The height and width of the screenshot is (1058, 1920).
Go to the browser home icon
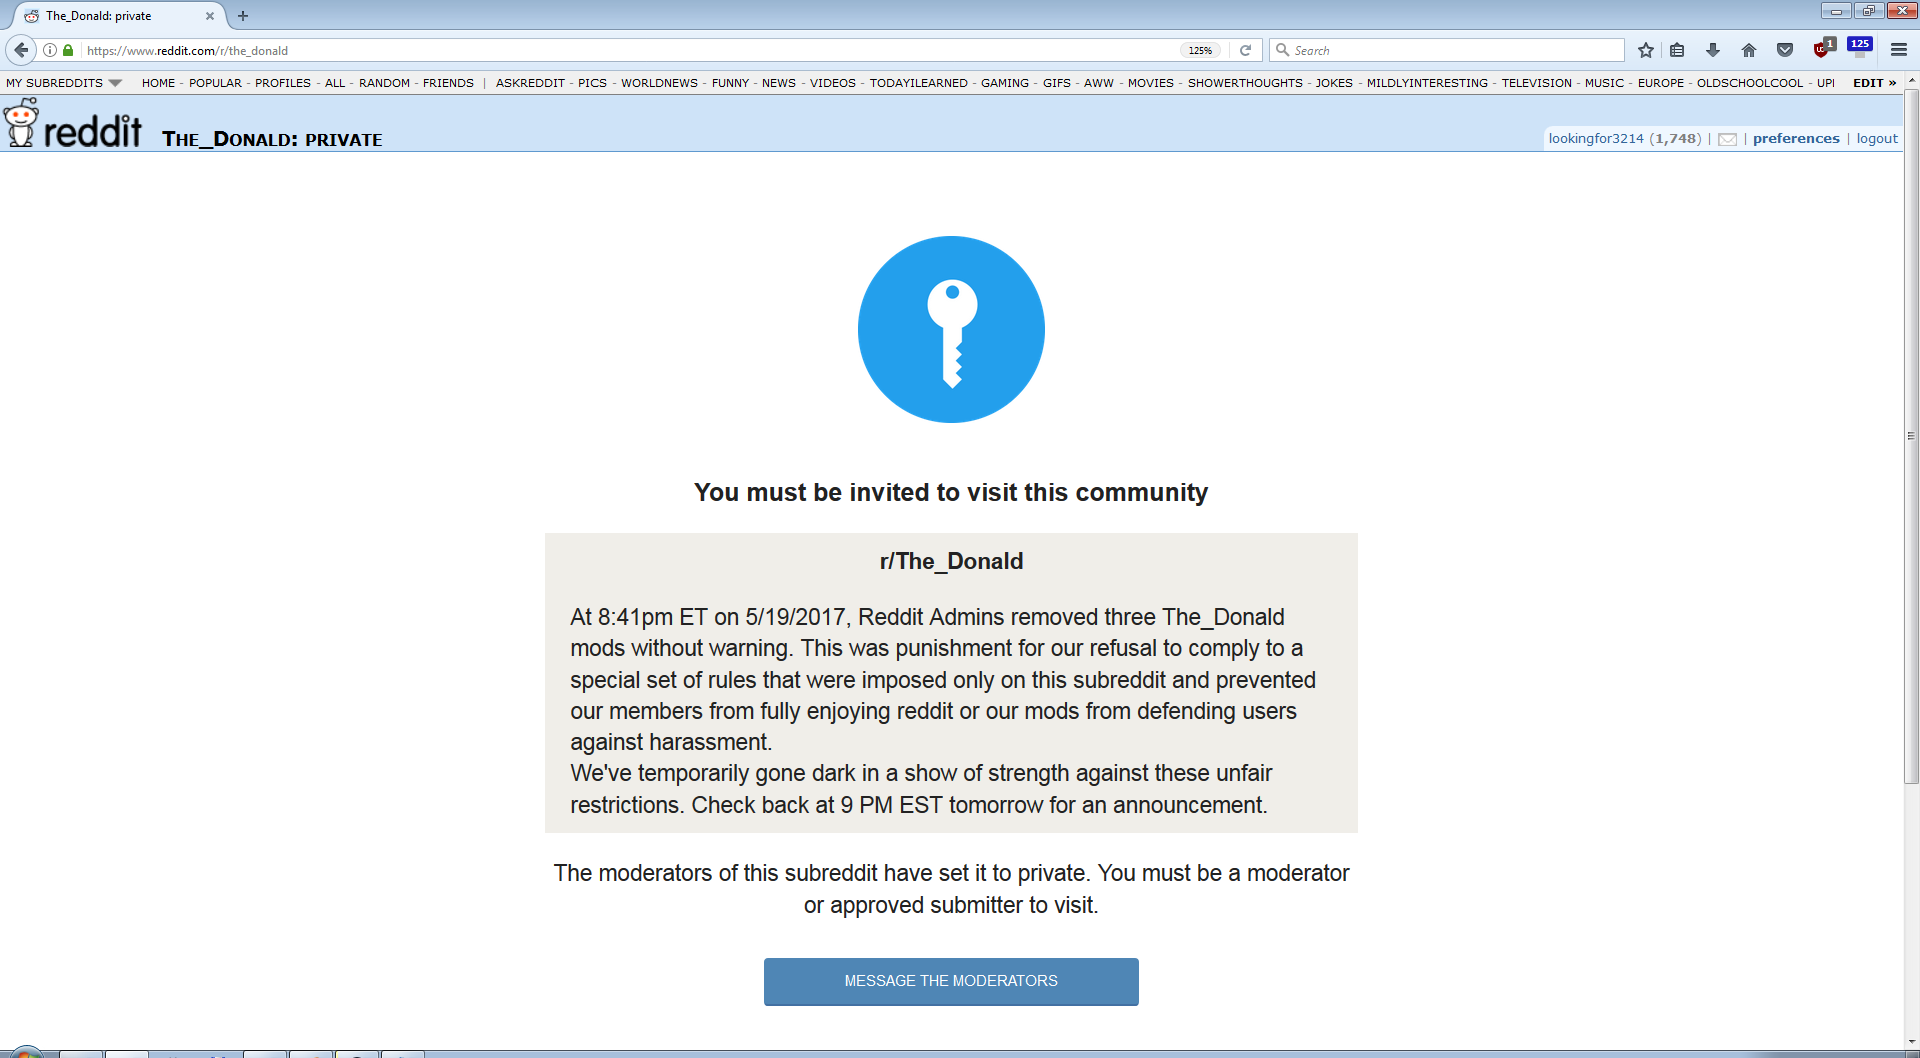(x=1749, y=50)
